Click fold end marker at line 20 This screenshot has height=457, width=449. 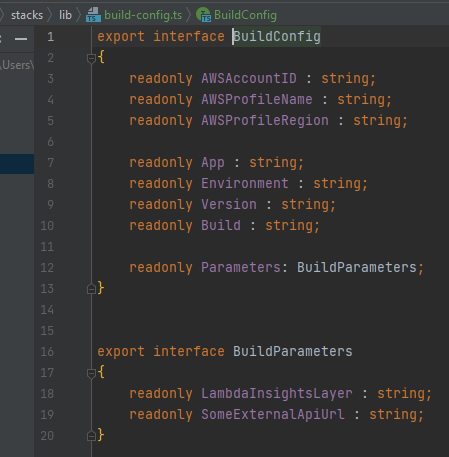pyautogui.click(x=91, y=436)
